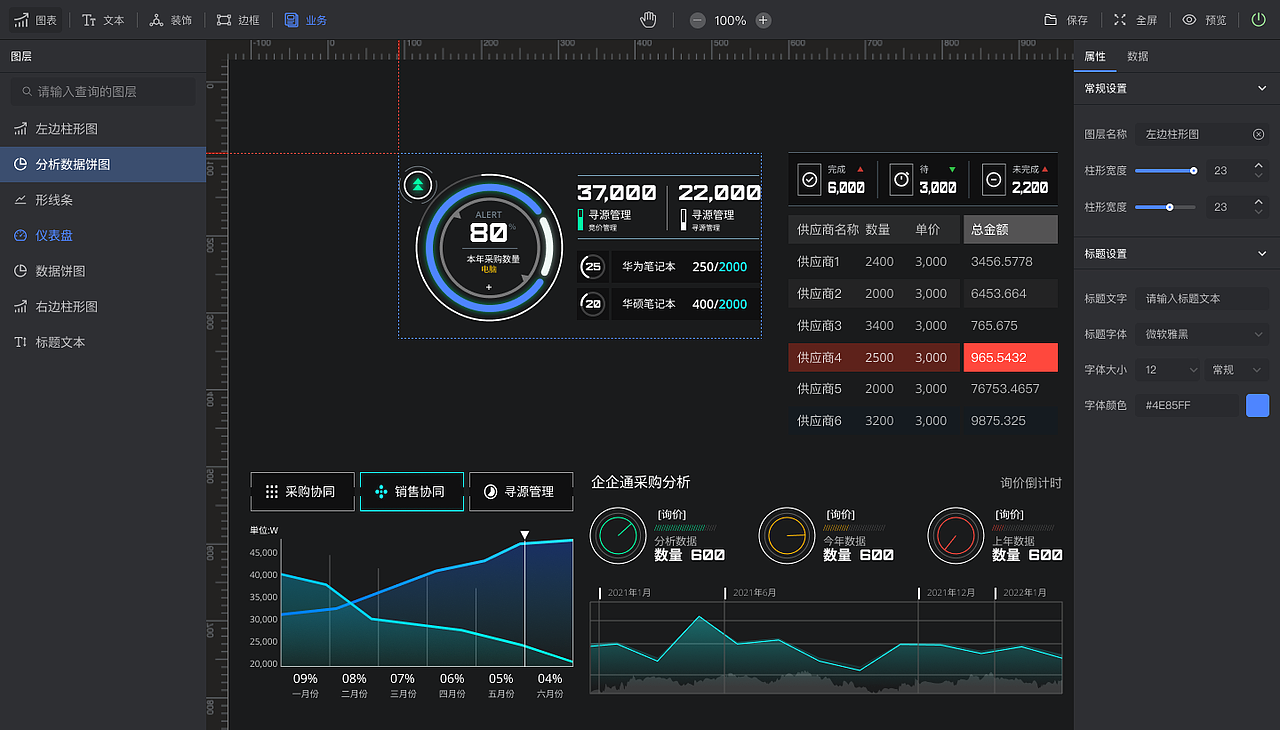Click the 销售协同 button on canvas
The image size is (1280, 730).
pos(412,492)
